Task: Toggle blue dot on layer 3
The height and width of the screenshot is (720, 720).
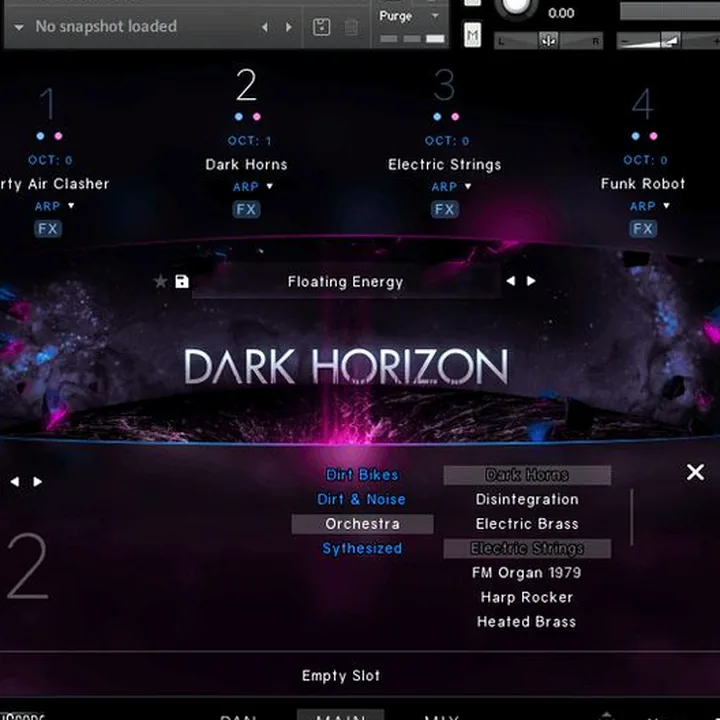Action: pos(437,117)
